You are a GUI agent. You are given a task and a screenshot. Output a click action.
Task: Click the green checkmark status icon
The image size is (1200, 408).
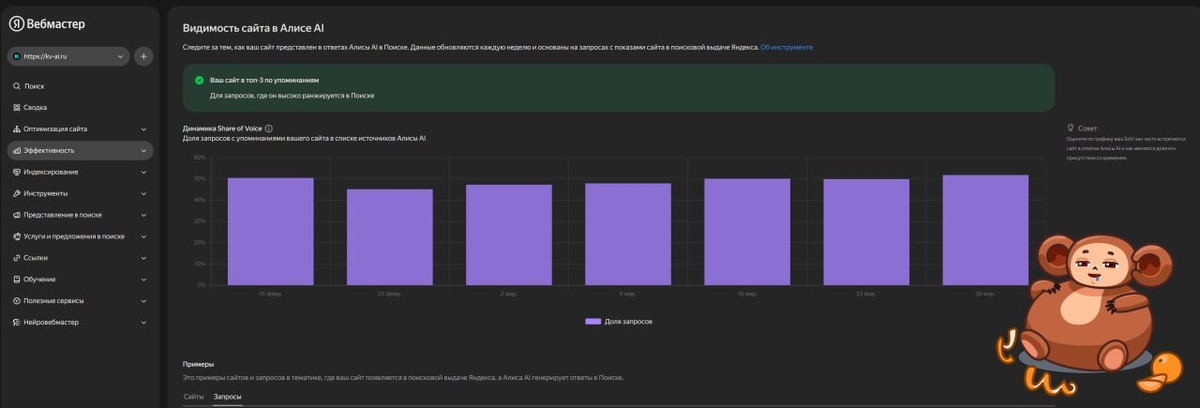tap(200, 78)
